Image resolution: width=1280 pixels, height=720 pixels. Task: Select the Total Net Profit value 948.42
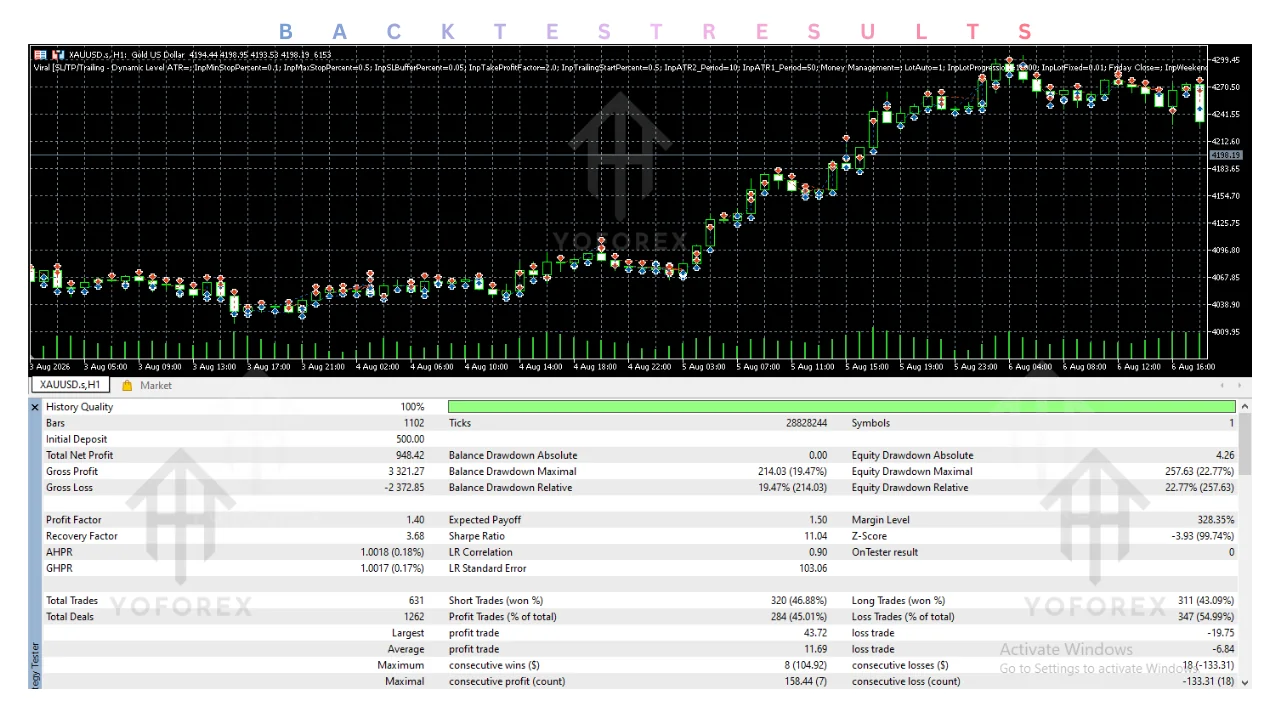[x=409, y=455]
